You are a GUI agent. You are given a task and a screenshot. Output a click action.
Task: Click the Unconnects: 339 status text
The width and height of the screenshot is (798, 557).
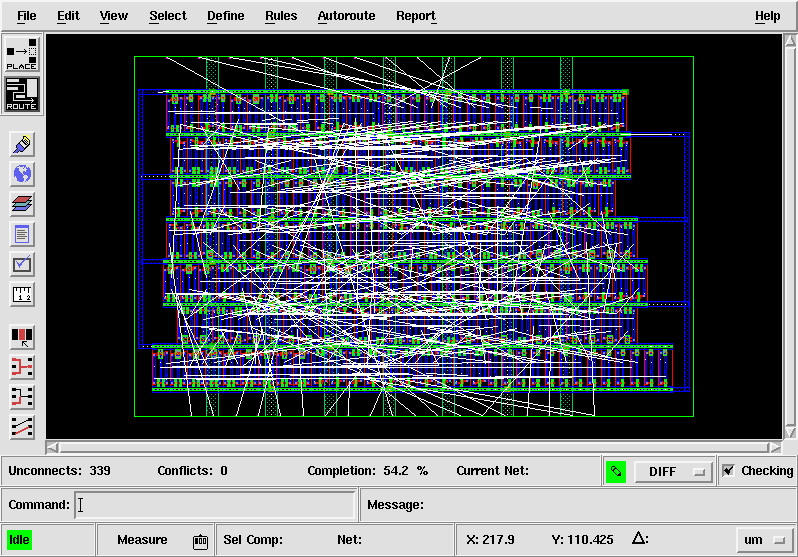[x=59, y=470]
